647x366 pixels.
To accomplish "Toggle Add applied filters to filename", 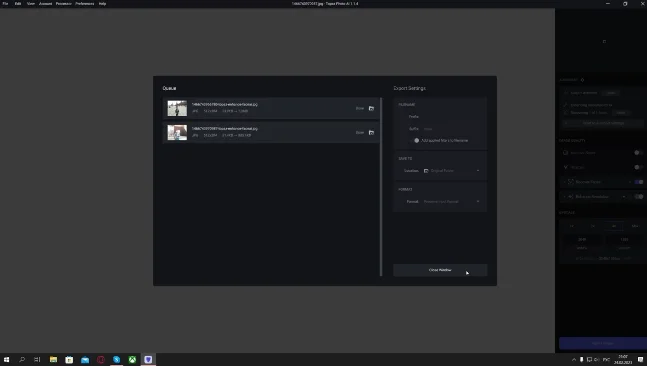I will [417, 141].
